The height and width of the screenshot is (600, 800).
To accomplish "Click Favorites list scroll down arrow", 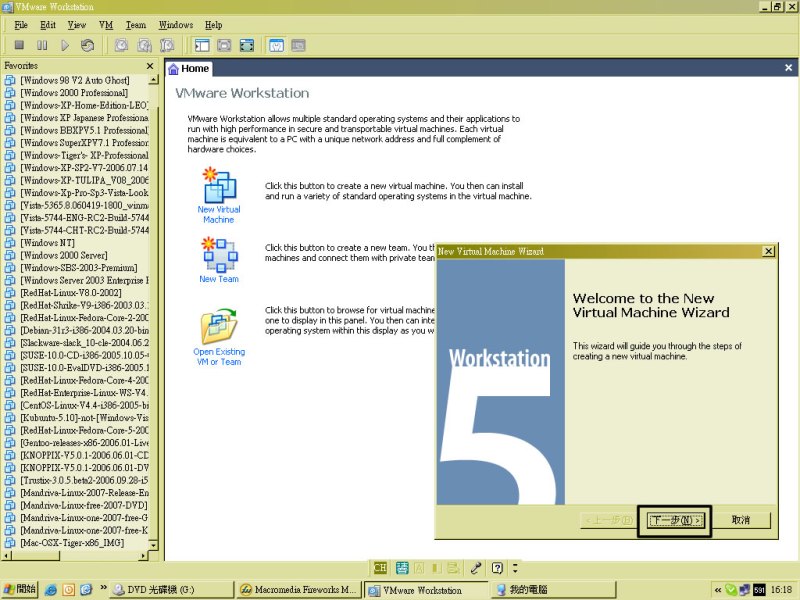I will (154, 545).
